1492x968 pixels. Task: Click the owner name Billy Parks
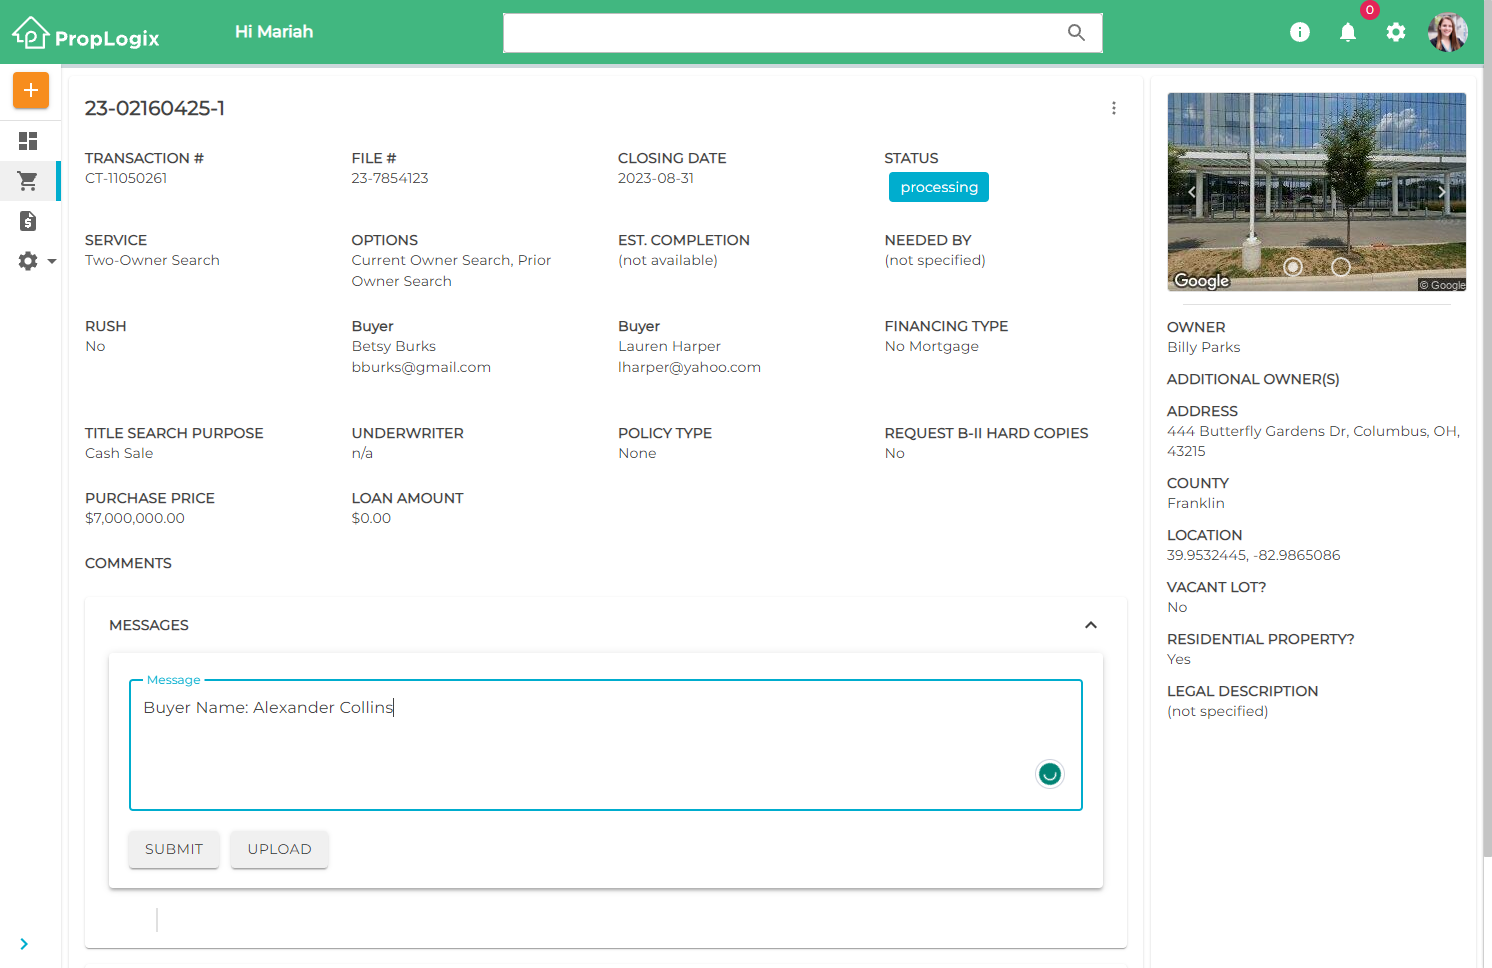pyautogui.click(x=1204, y=347)
